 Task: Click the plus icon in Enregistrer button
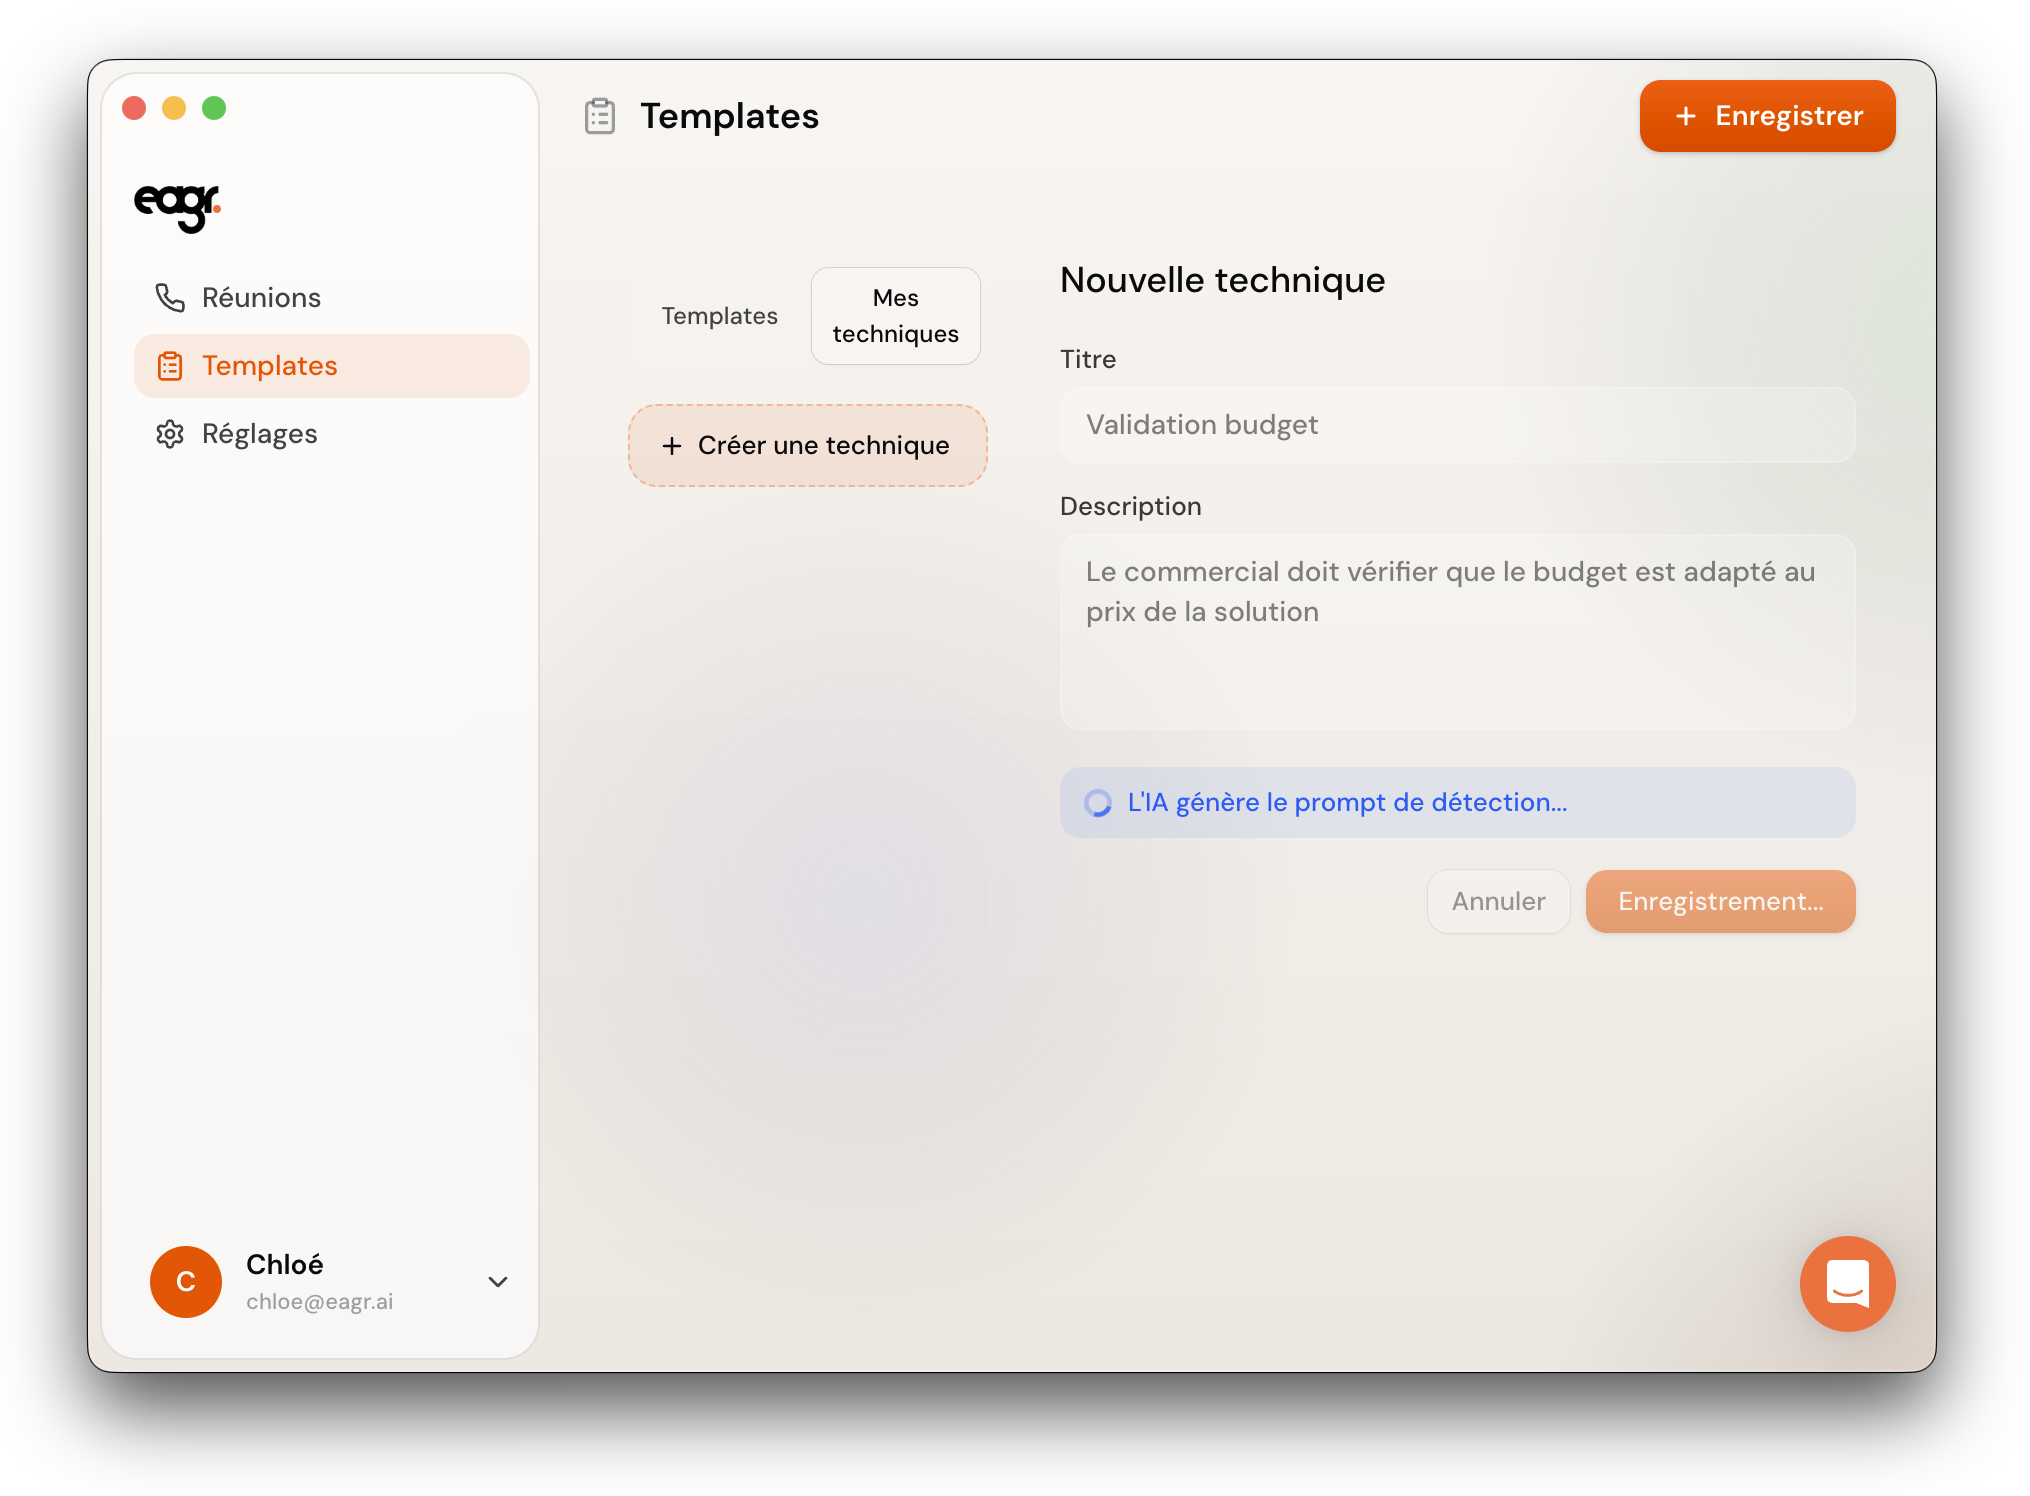point(1686,116)
